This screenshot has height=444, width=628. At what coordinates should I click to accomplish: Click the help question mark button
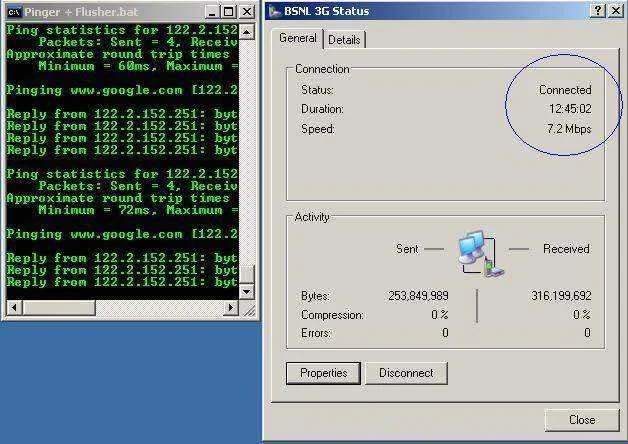(597, 11)
